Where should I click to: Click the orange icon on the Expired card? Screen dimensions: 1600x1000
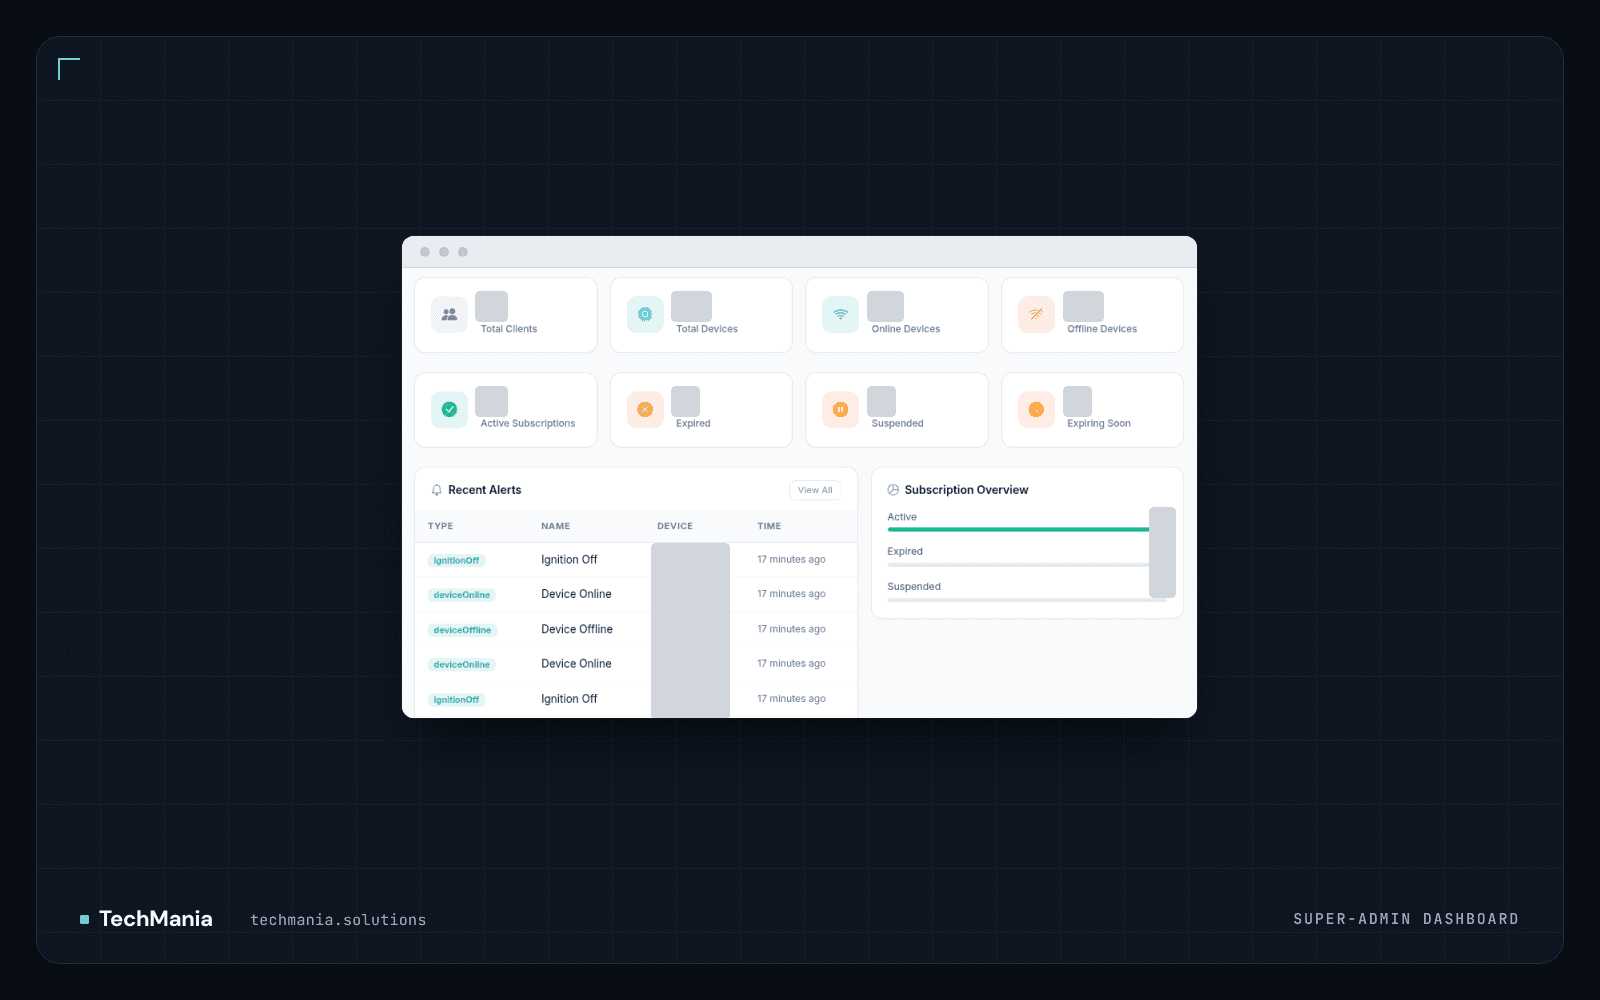tap(645, 409)
